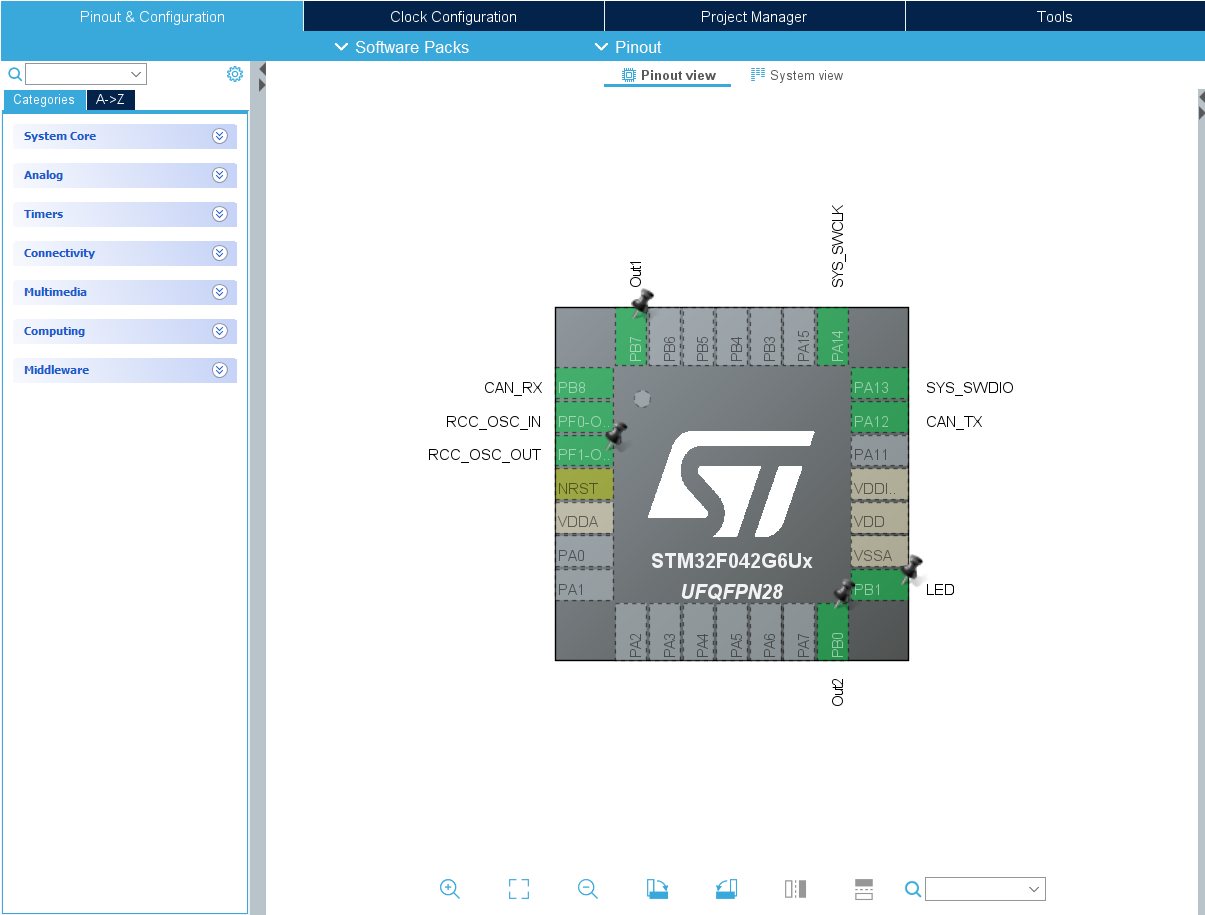Open the Software Packs dropdown menu
Screen dimensions: 1205x915
pyautogui.click(x=401, y=47)
